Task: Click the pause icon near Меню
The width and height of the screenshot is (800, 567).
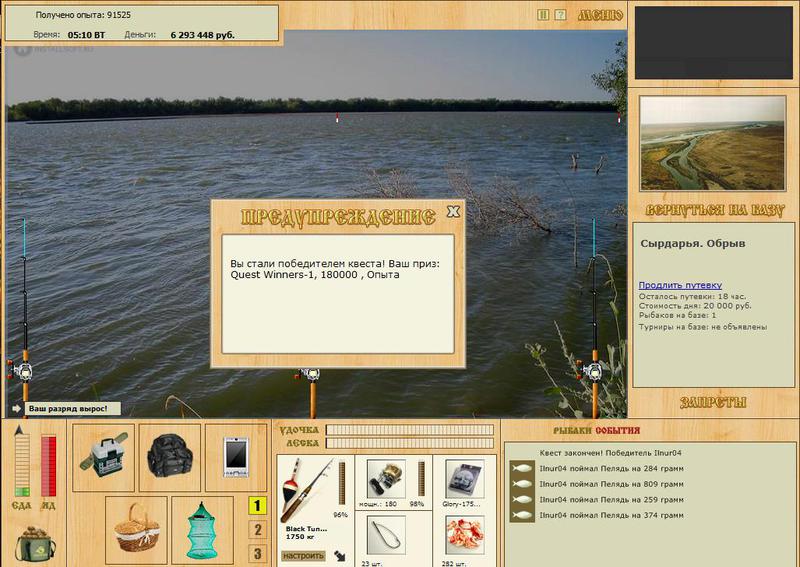Action: pyautogui.click(x=543, y=15)
